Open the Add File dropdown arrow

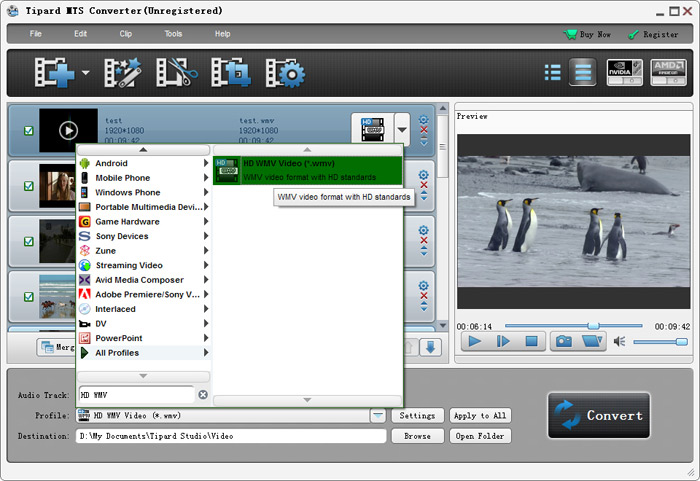click(x=85, y=72)
